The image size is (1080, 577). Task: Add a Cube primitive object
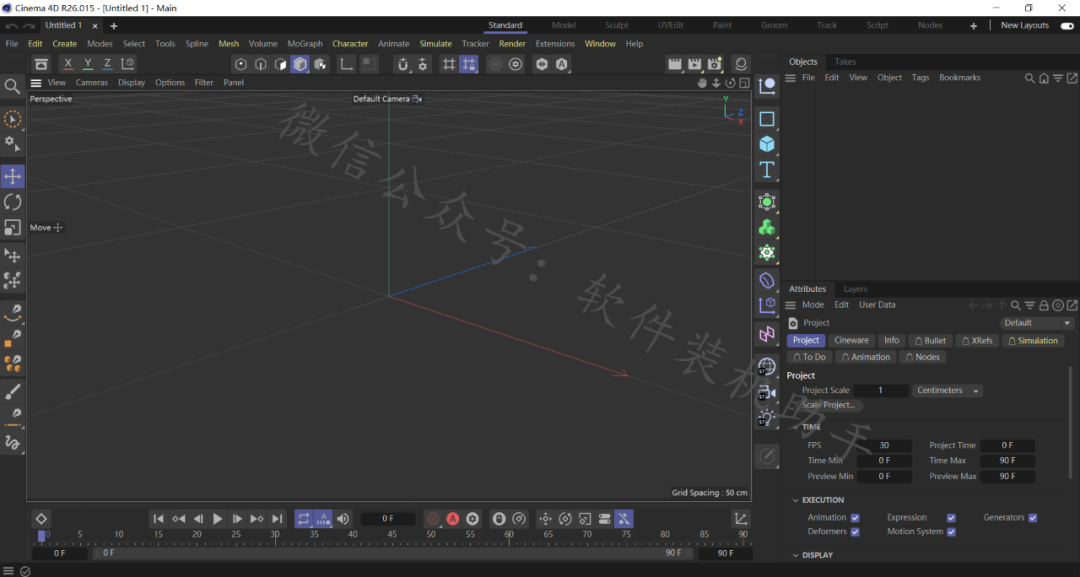tap(767, 144)
